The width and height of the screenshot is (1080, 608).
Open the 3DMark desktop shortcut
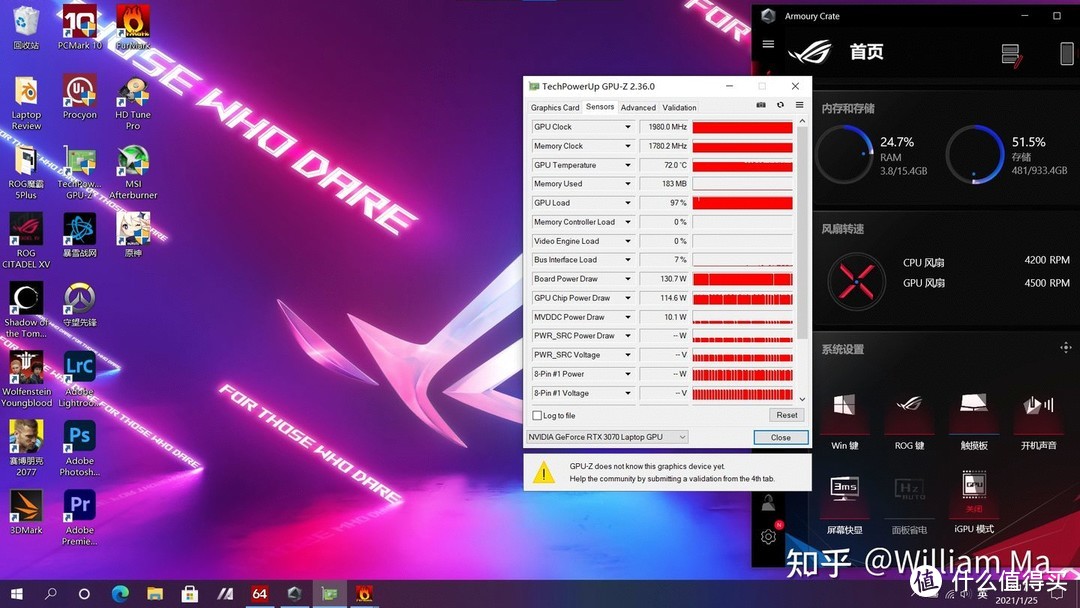click(26, 513)
